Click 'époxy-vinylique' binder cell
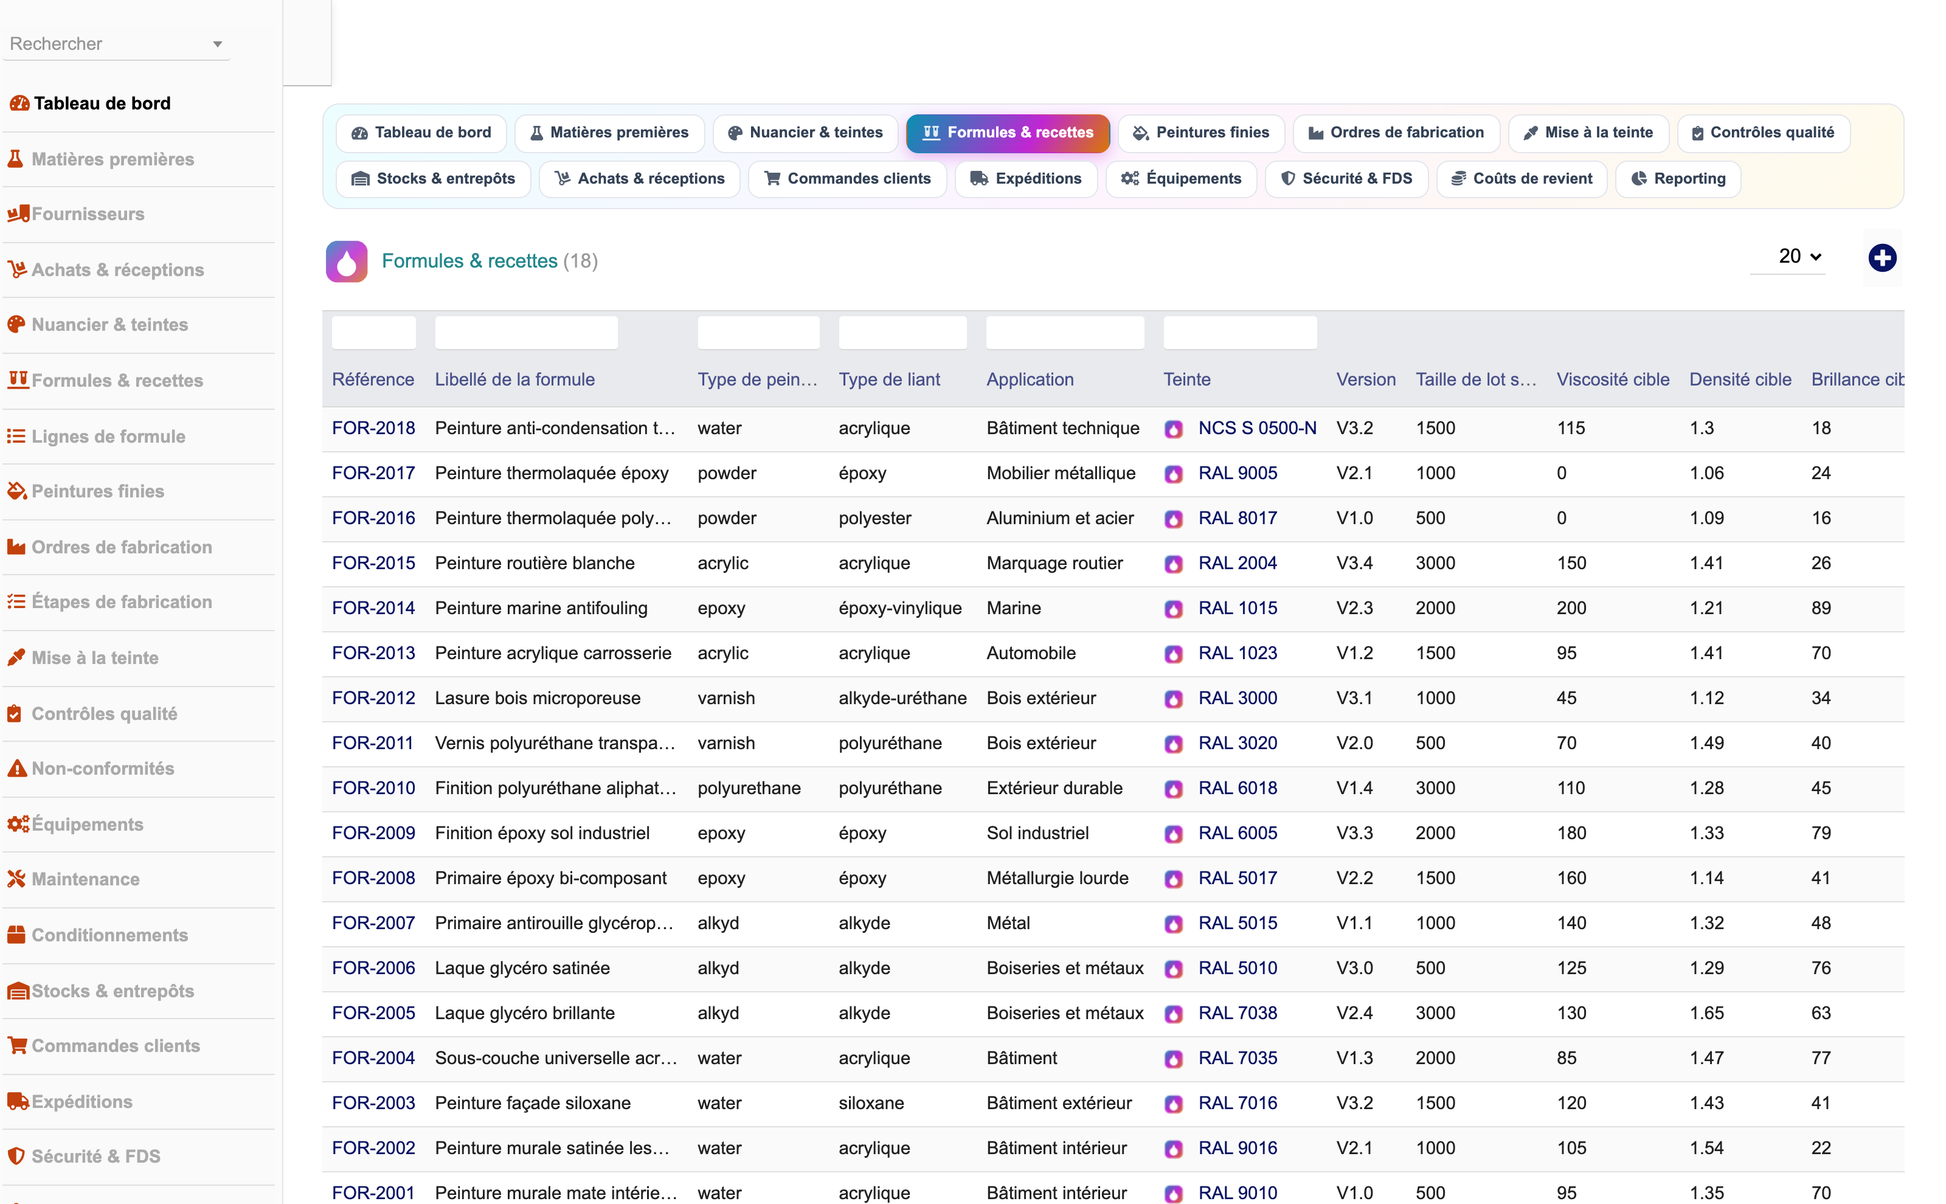The height and width of the screenshot is (1204, 1946). (900, 608)
